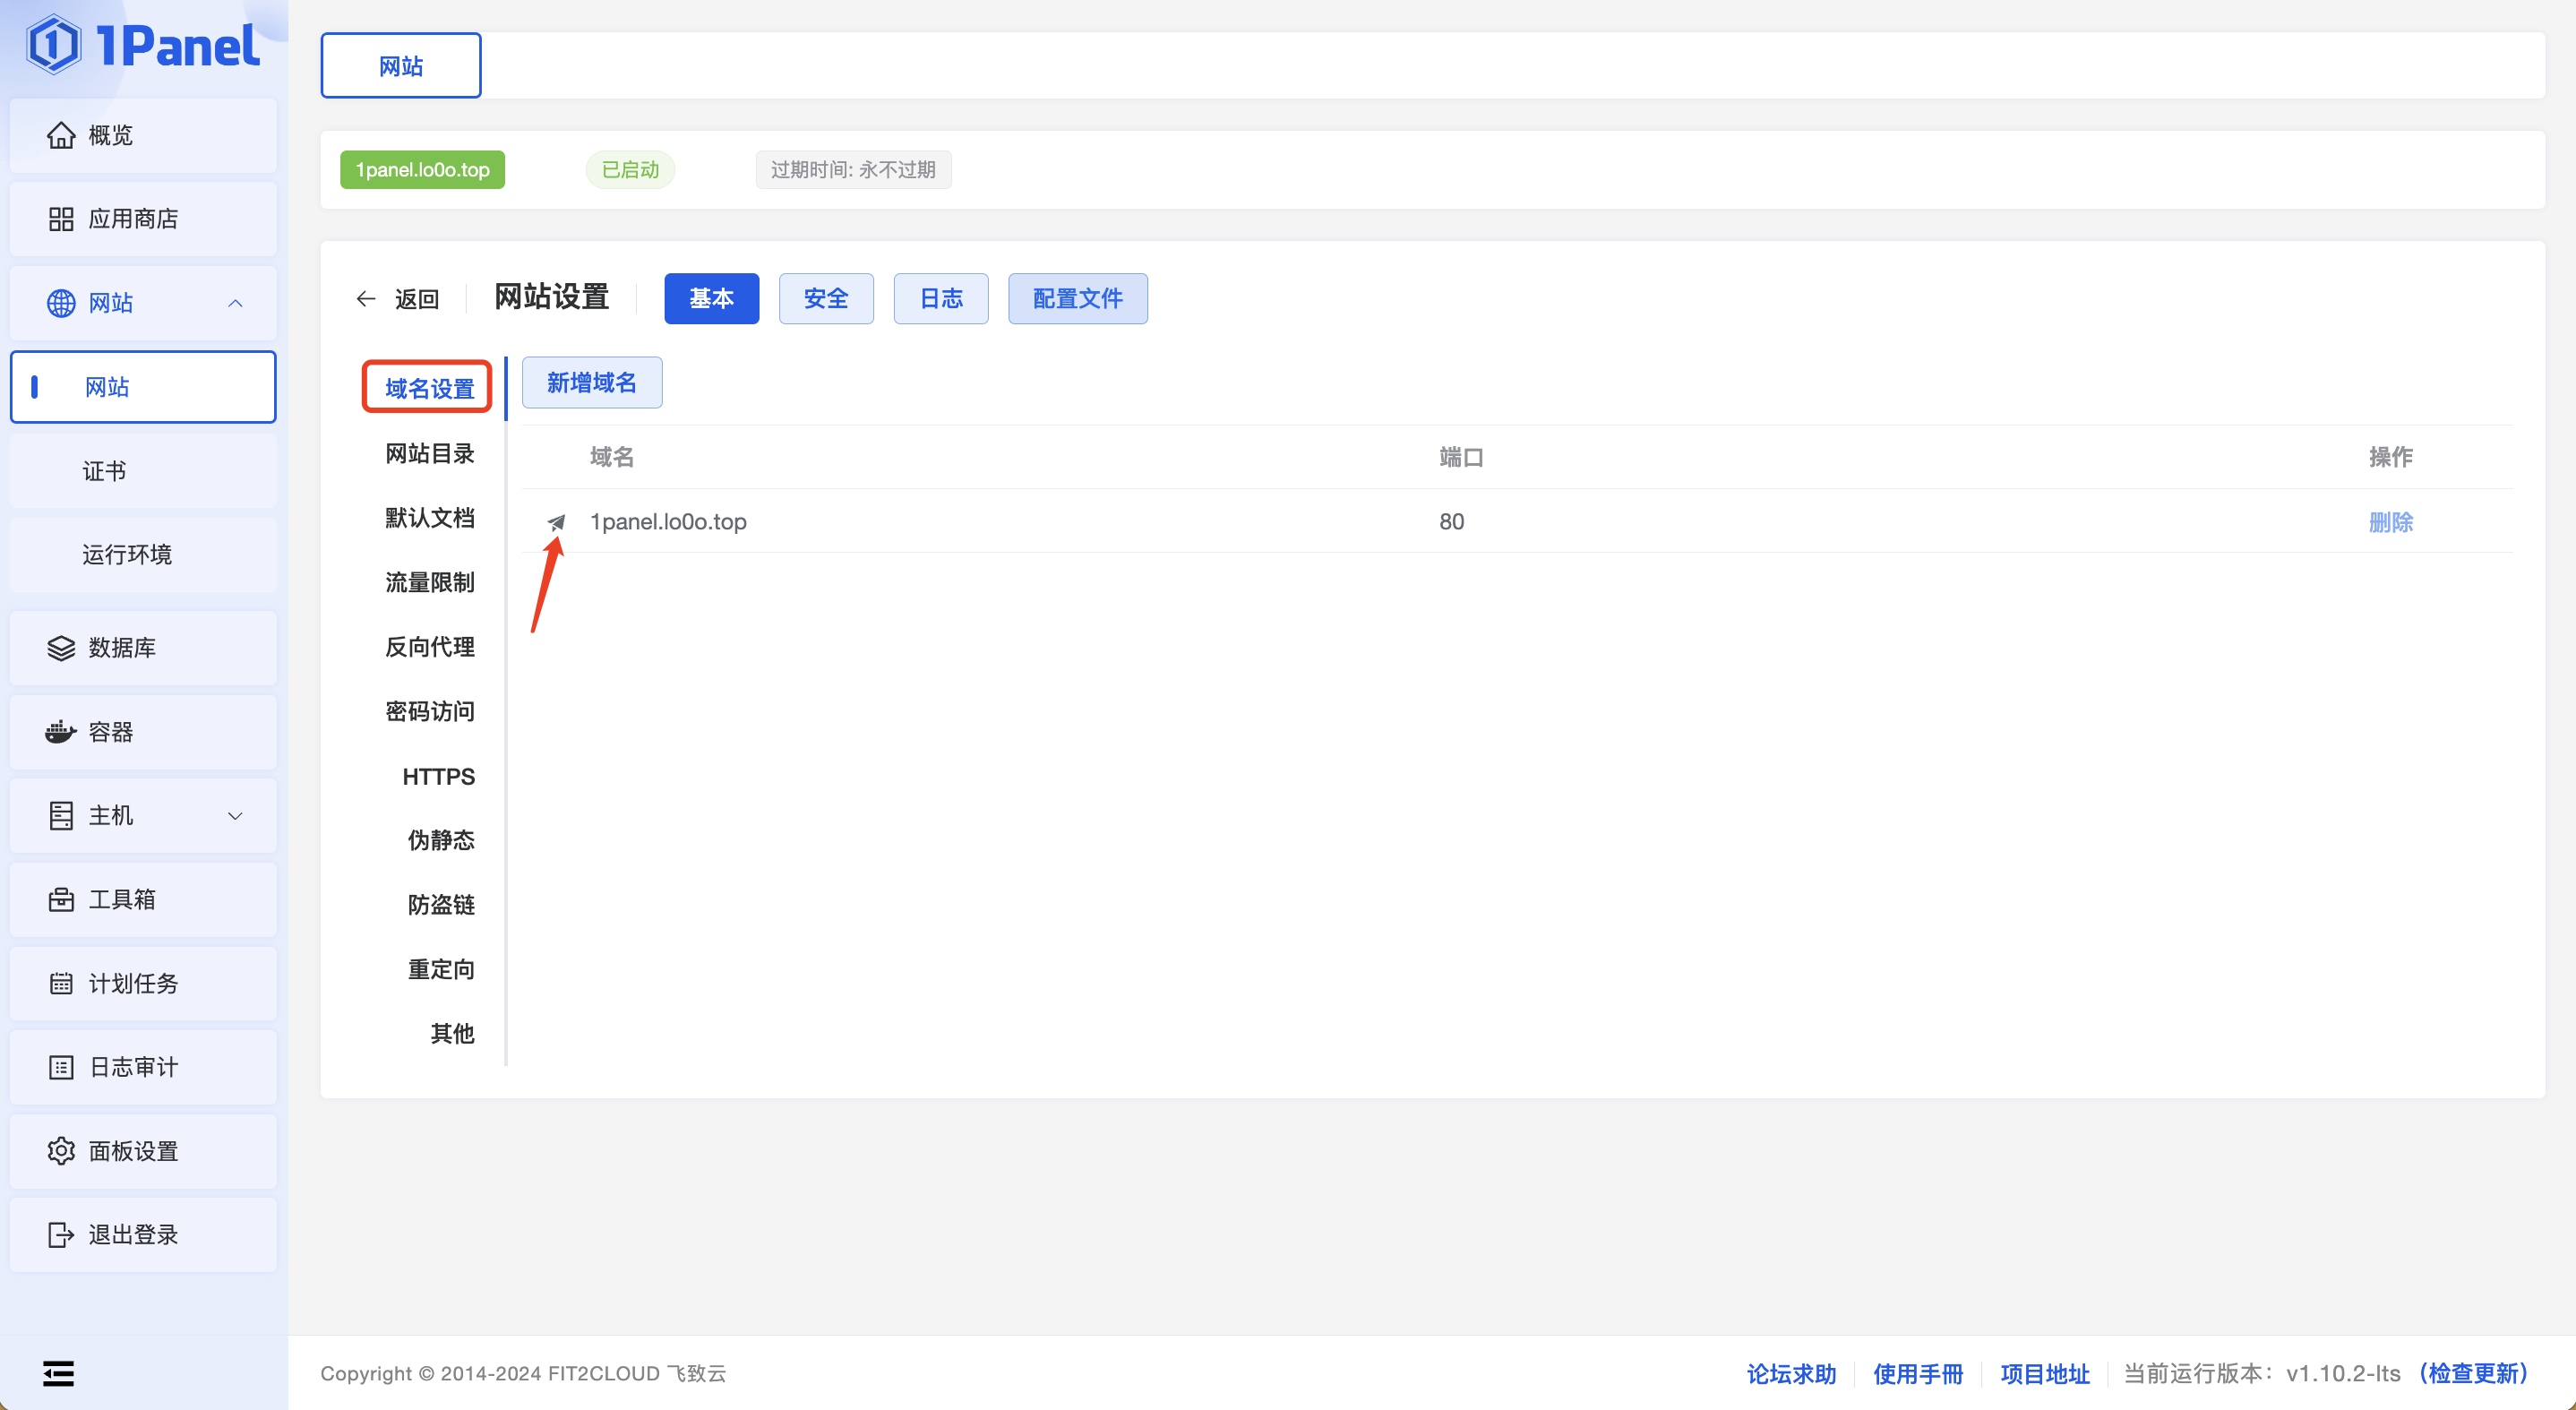Open the 概览 home icon
The image size is (2576, 1410).
[61, 135]
